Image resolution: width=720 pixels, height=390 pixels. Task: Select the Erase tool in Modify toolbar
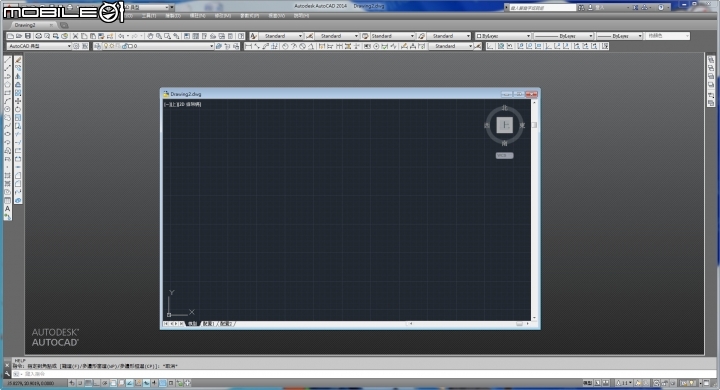click(18, 60)
